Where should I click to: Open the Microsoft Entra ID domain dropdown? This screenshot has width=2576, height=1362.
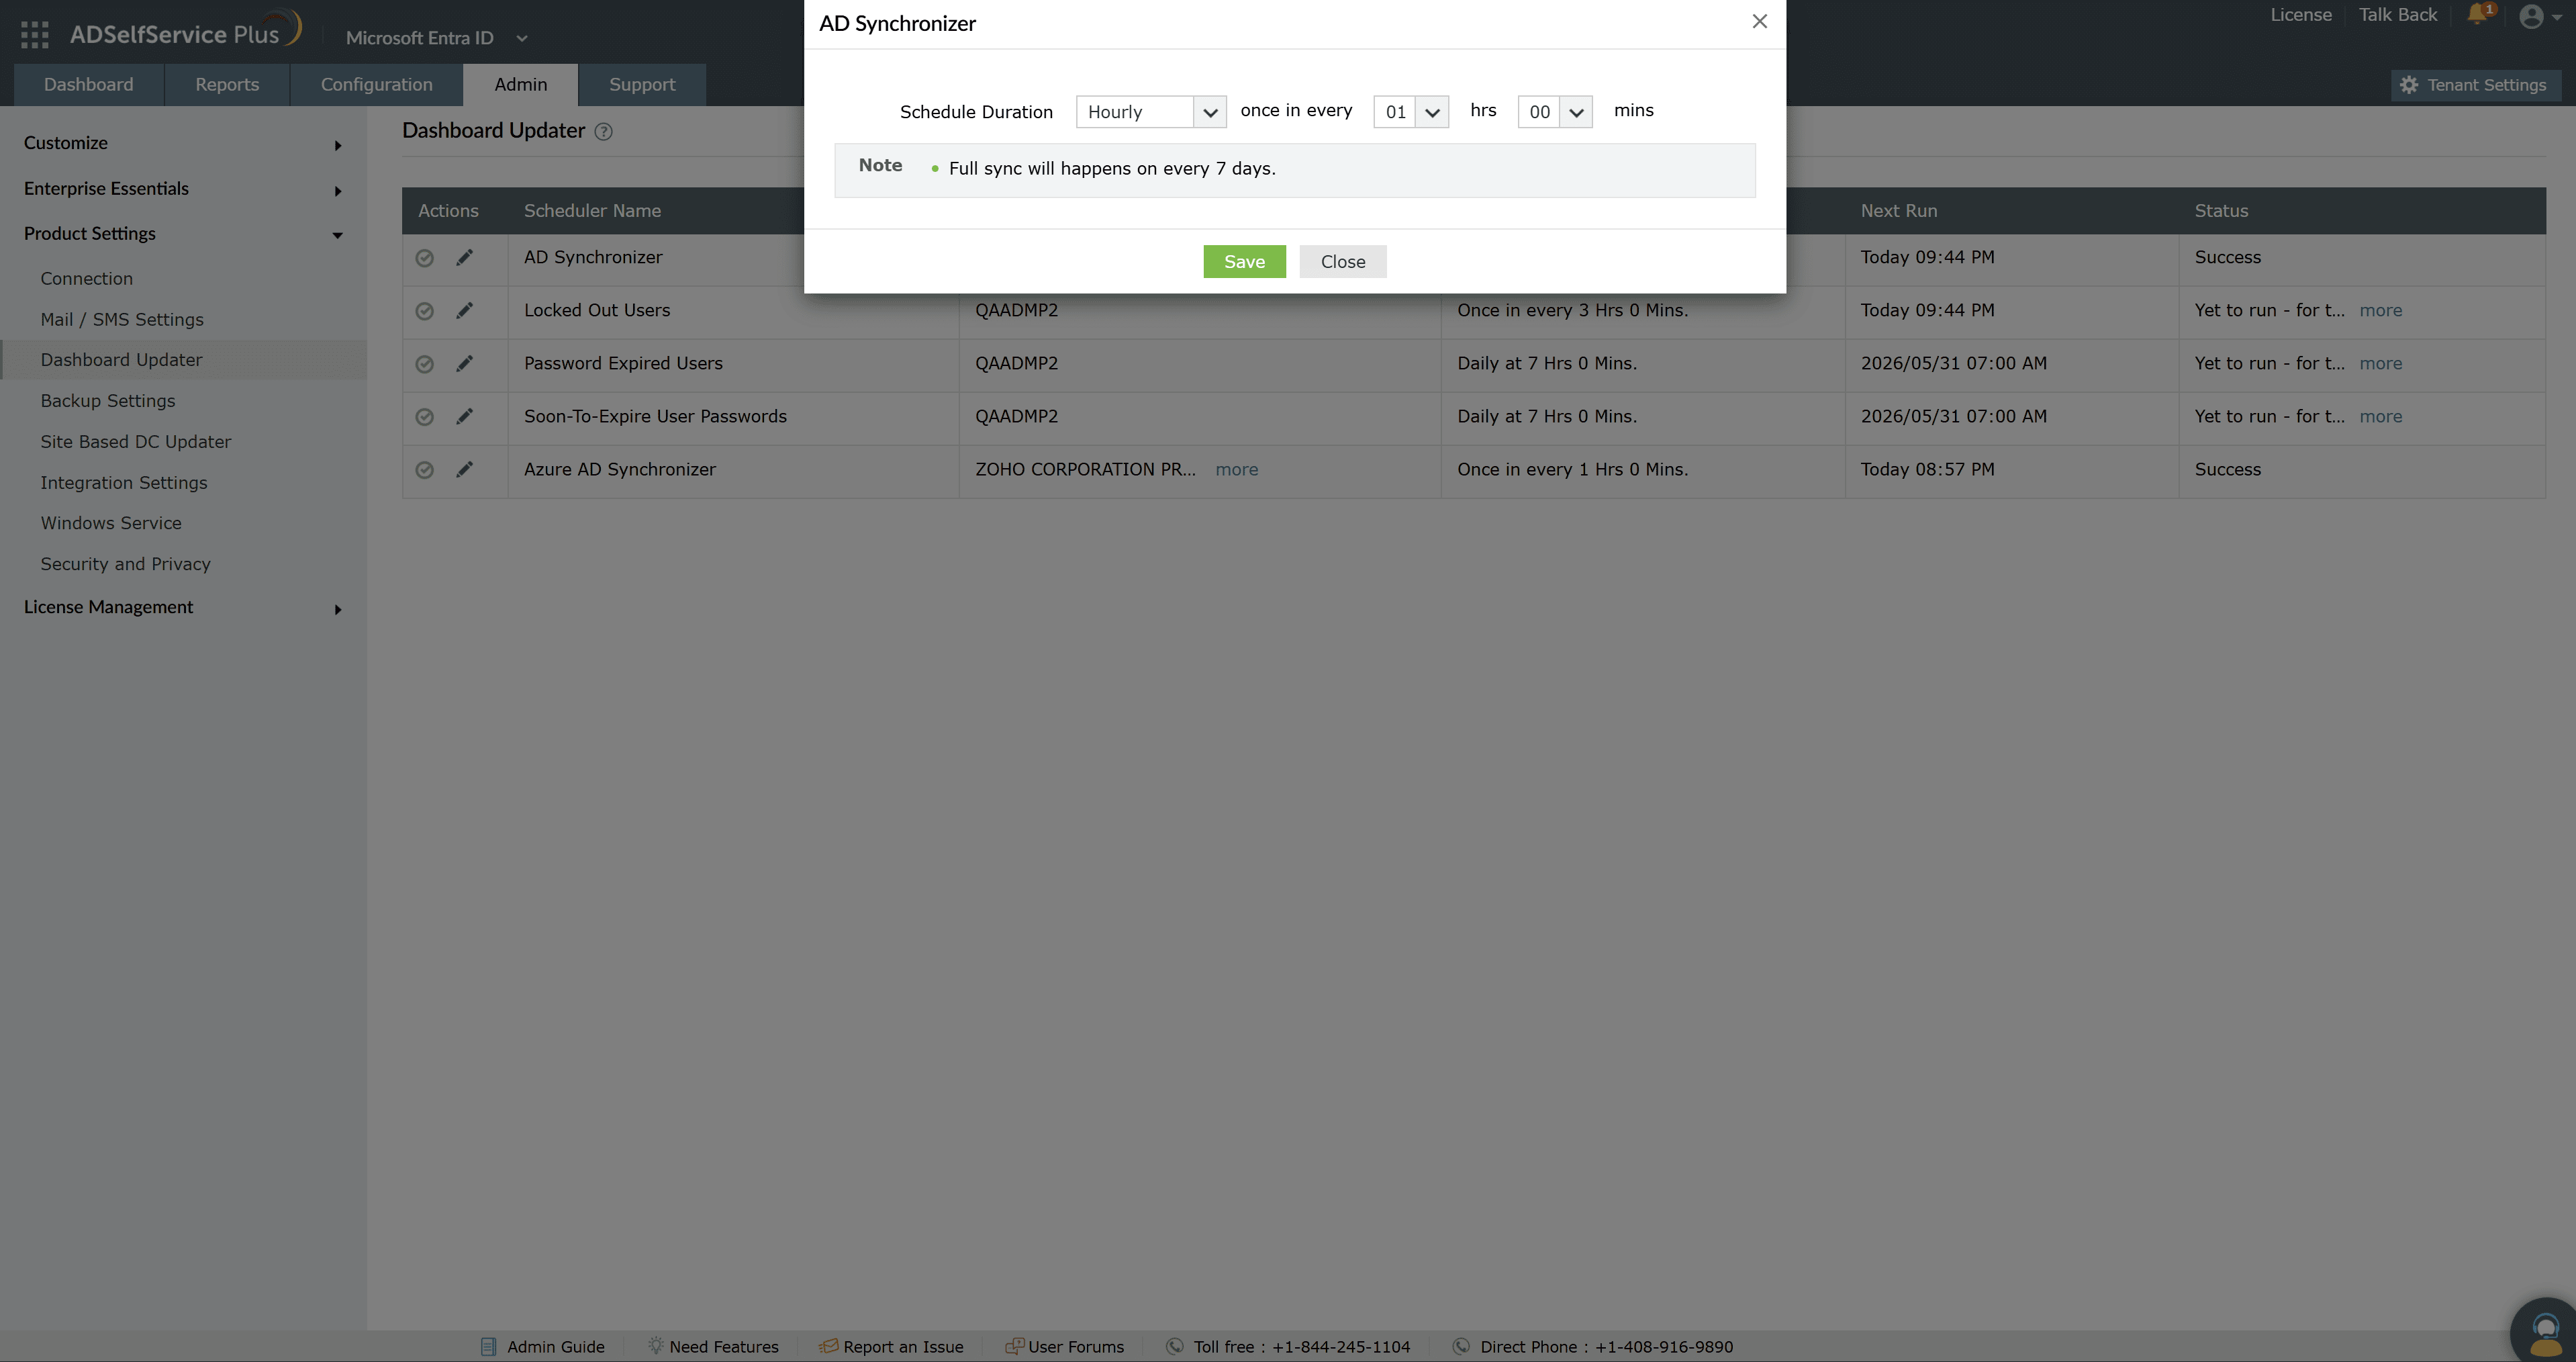[436, 38]
